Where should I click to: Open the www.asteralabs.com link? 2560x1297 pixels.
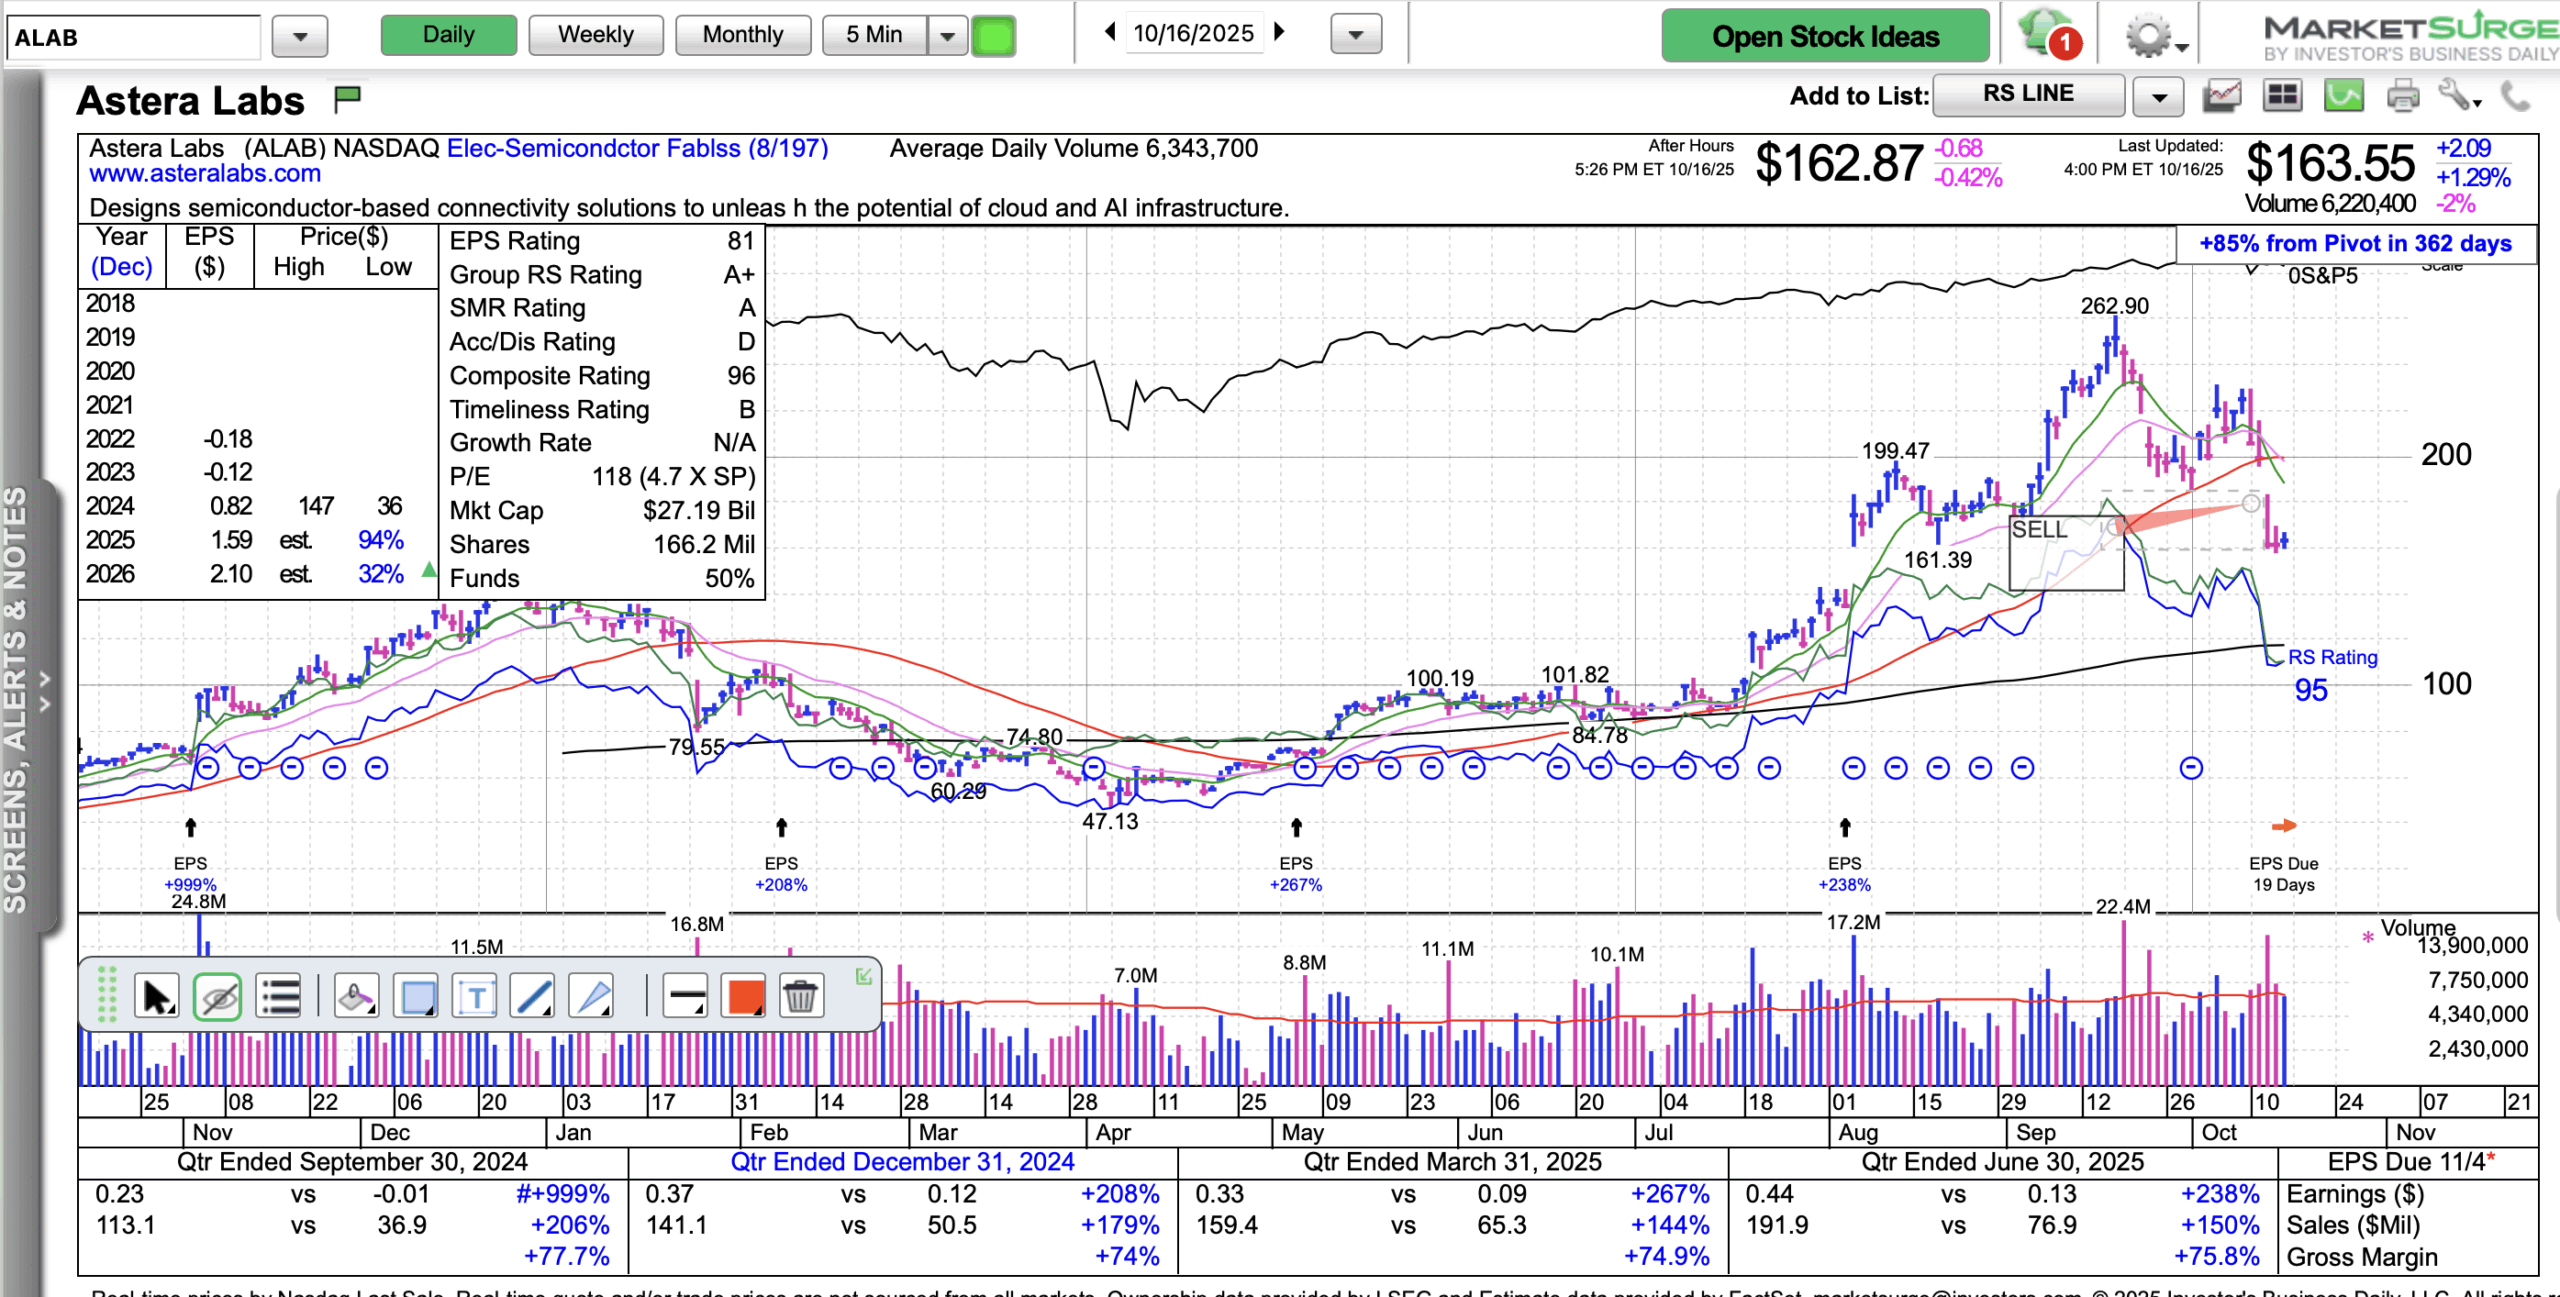point(205,174)
